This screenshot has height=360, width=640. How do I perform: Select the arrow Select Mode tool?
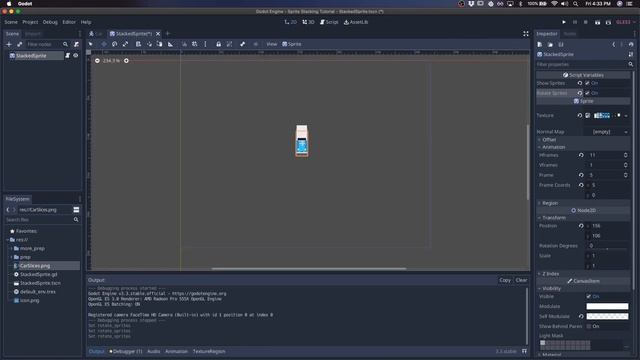91,44
